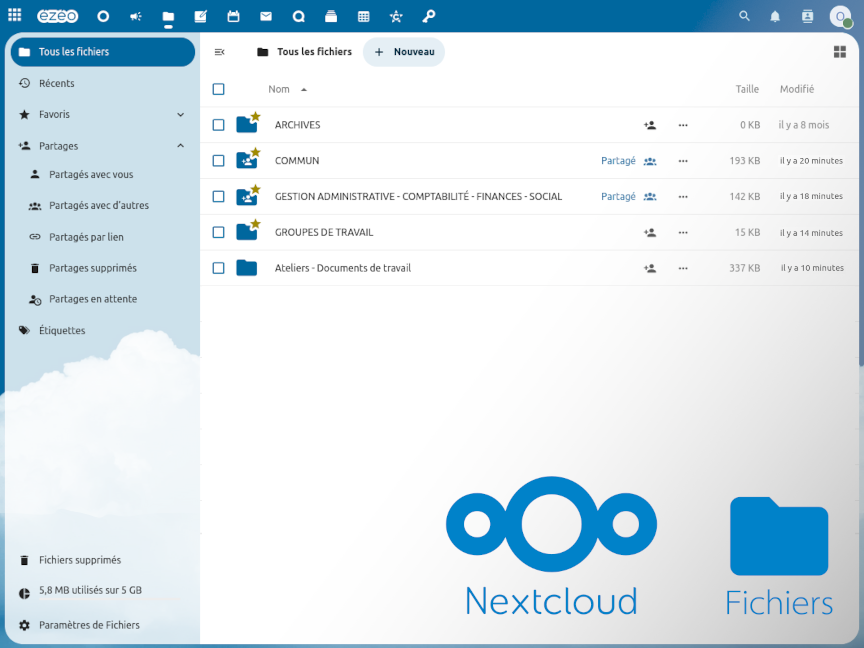Open the Dashboard circle icon in top bar
The width and height of the screenshot is (864, 648).
[x=103, y=17]
